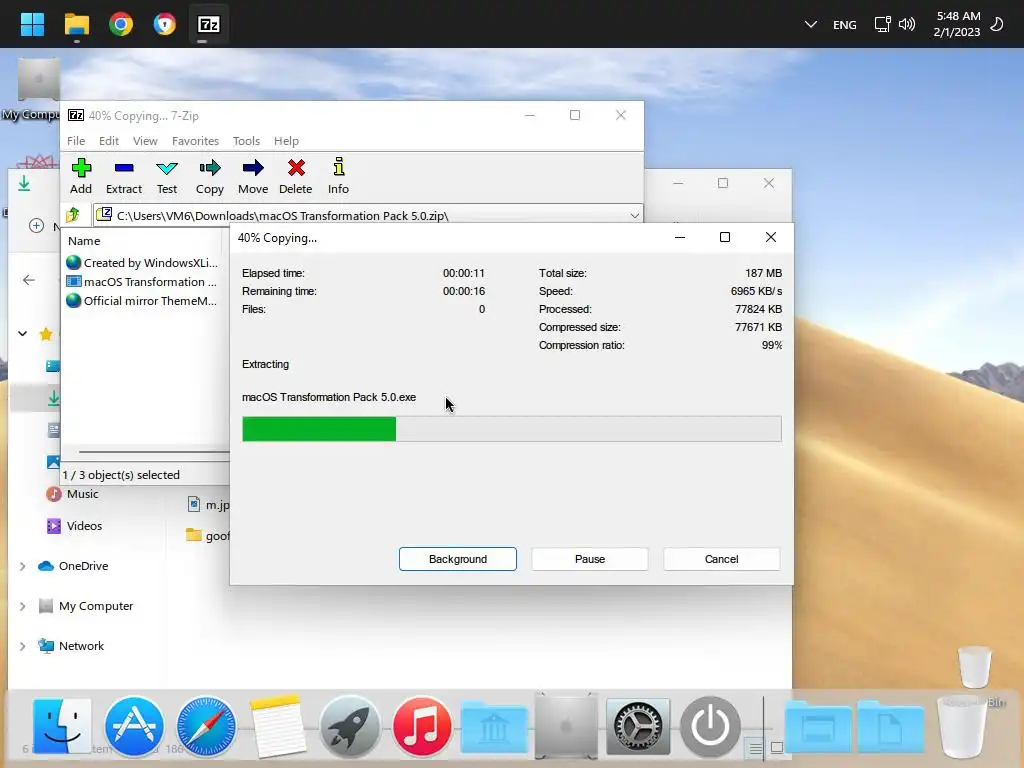The height and width of the screenshot is (768, 1024).
Task: Select OneDrive in Explorer sidebar
Action: (73, 566)
